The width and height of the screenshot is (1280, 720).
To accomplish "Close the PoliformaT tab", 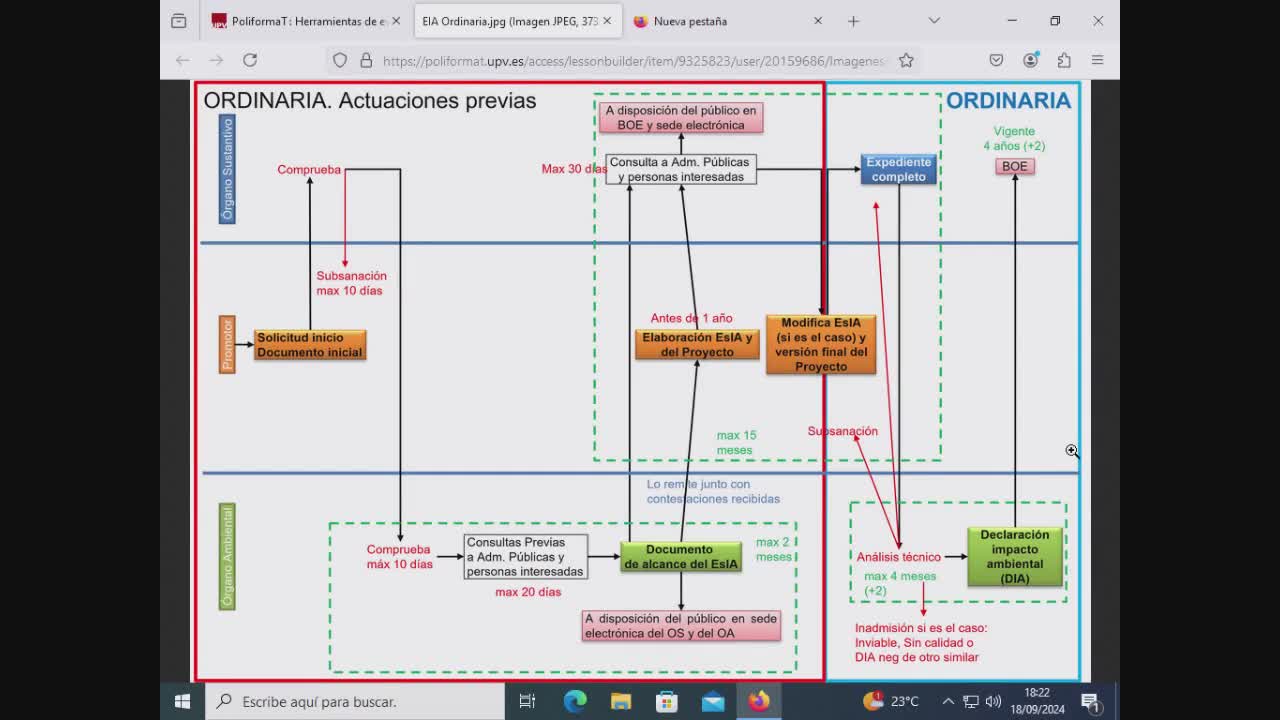I will (x=396, y=21).
